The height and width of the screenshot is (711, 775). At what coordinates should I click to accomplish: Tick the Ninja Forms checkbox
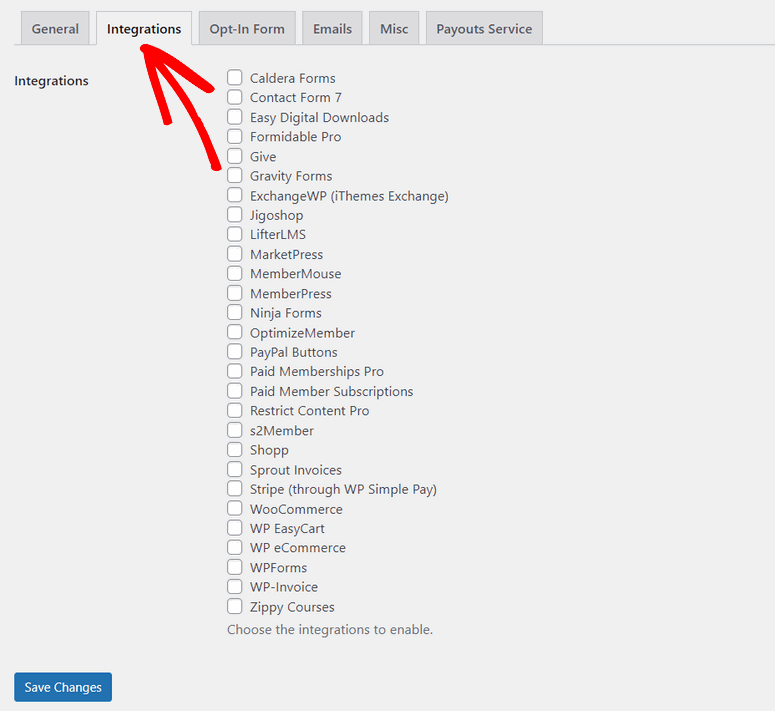(235, 312)
